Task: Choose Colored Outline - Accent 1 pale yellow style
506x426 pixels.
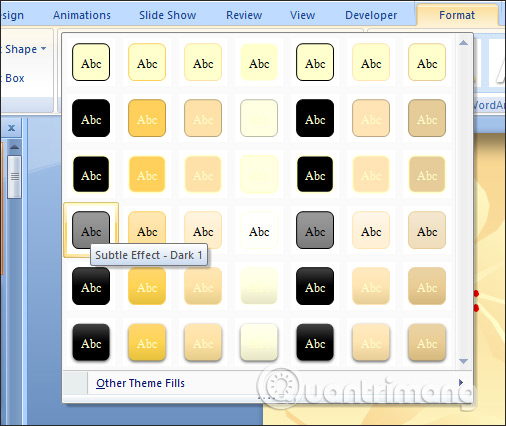Action: tap(147, 62)
